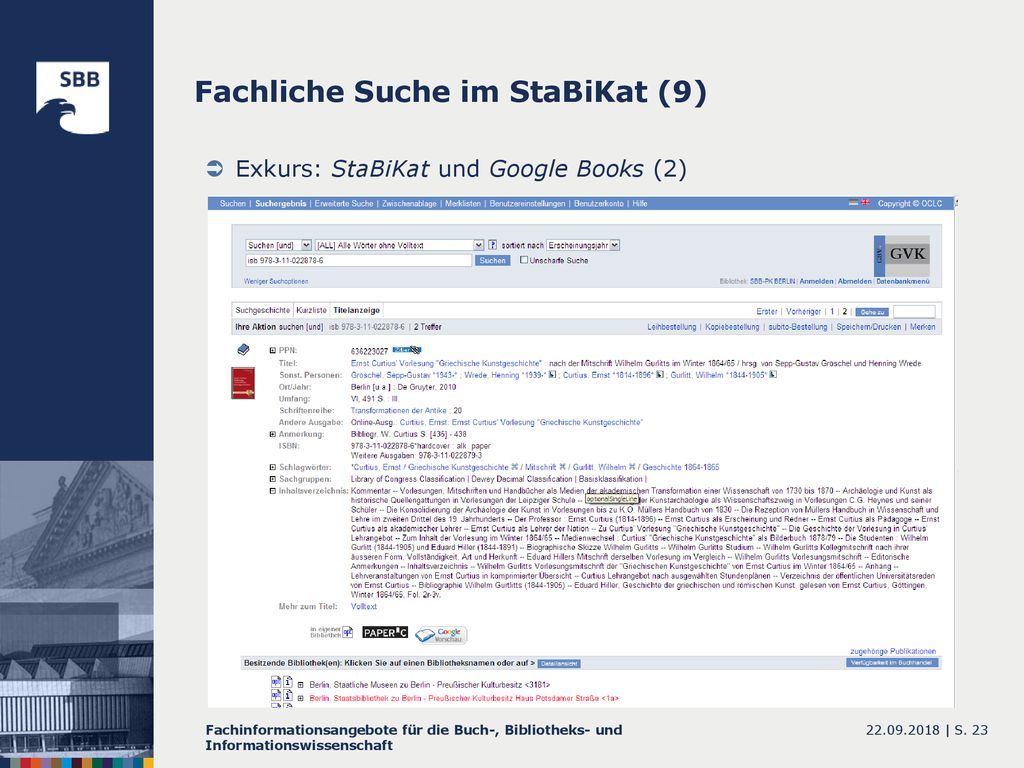
Task: Click the help question mark icon
Action: [x=493, y=245]
